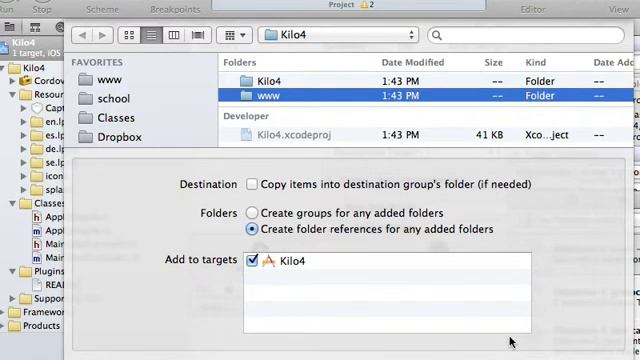This screenshot has width=640, height=360.
Task: Select the icons folder in Resources
Action: tap(47, 176)
